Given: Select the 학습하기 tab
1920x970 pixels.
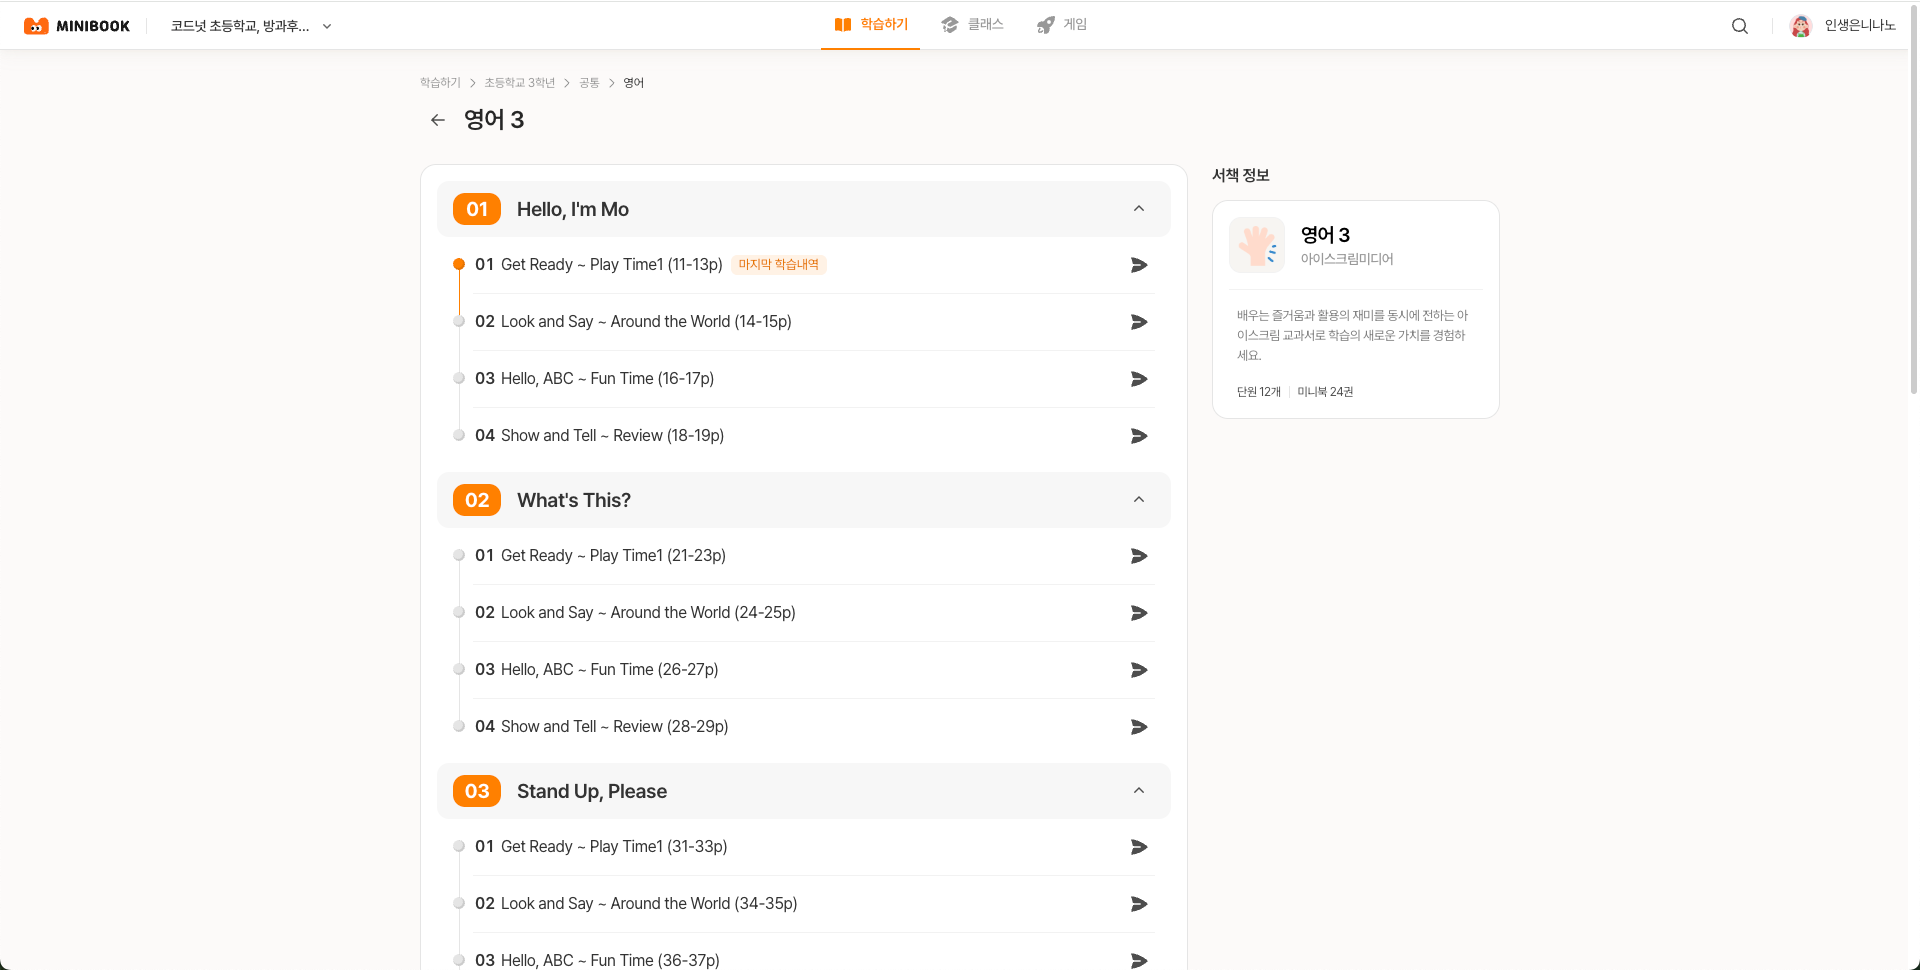Looking at the screenshot, I should tap(871, 25).
